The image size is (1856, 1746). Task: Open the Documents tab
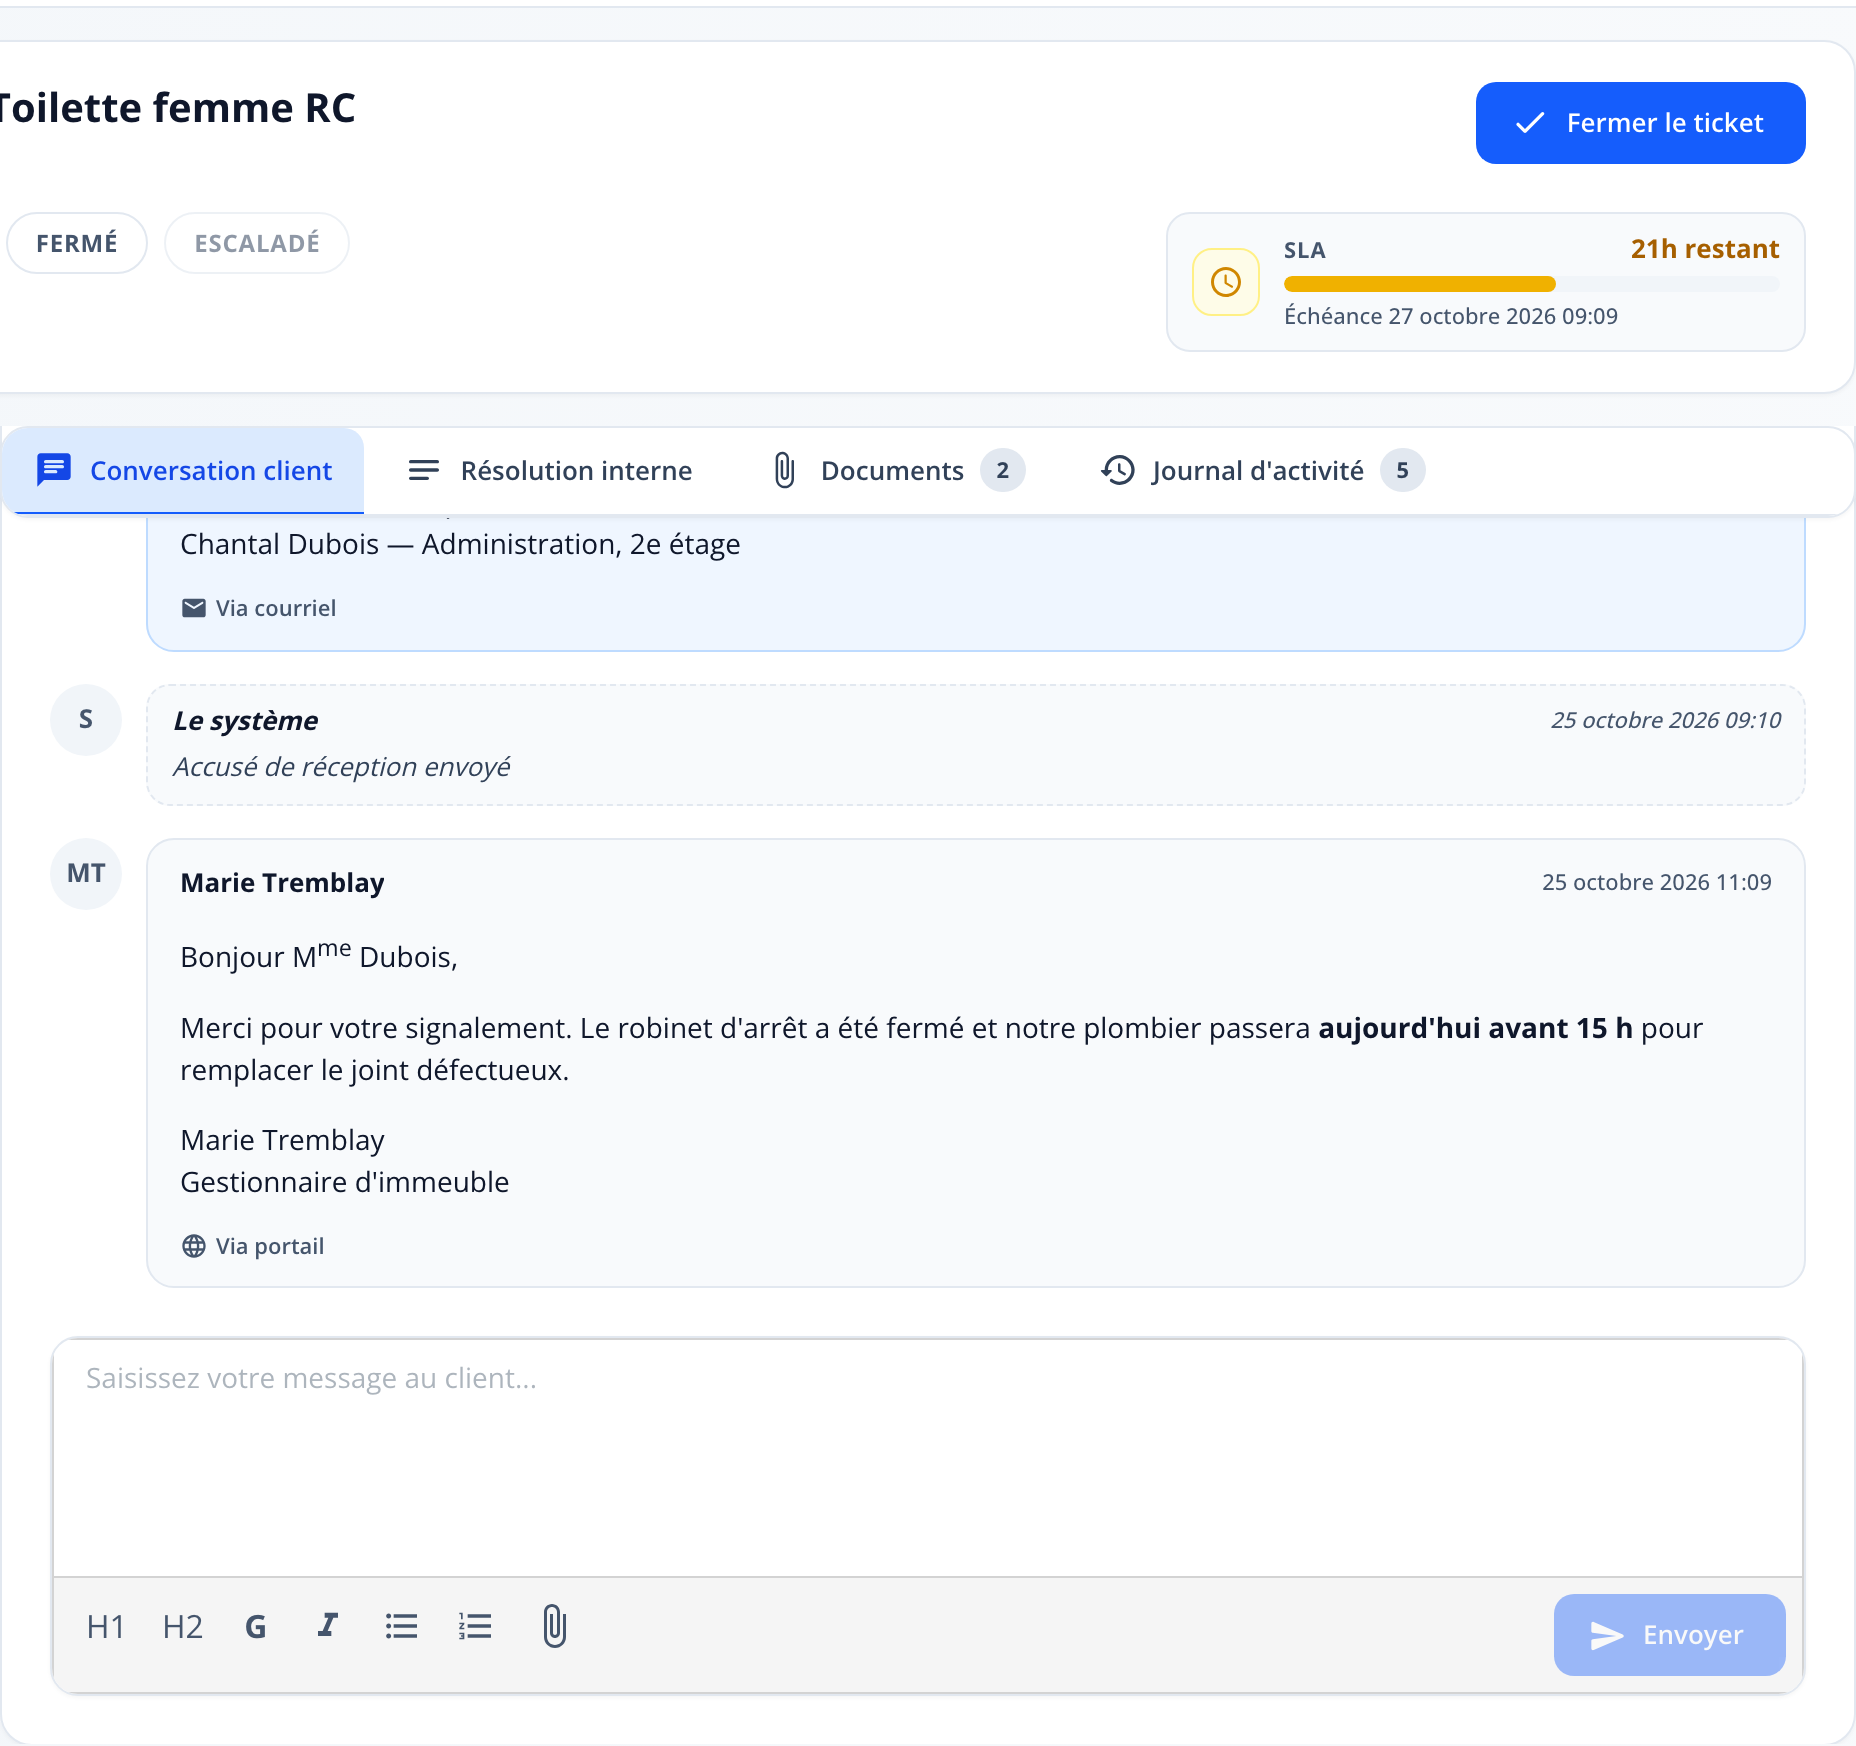coord(899,470)
